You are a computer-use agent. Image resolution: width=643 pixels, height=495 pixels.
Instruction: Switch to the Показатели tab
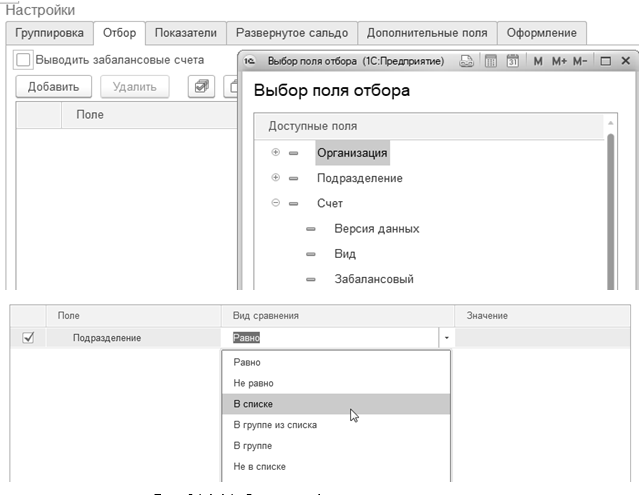(185, 33)
